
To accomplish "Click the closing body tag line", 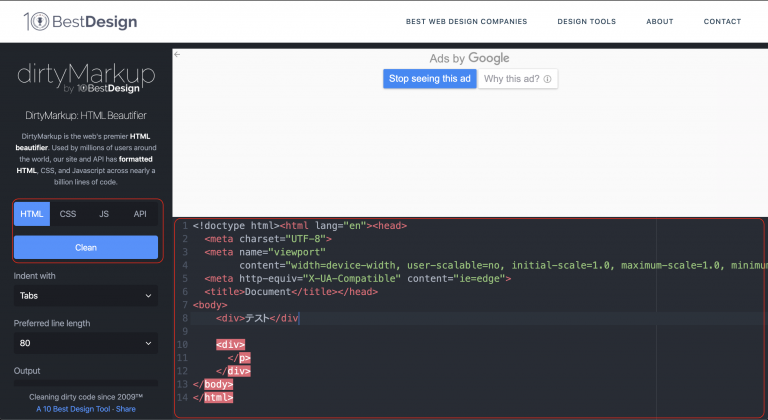I will point(213,384).
